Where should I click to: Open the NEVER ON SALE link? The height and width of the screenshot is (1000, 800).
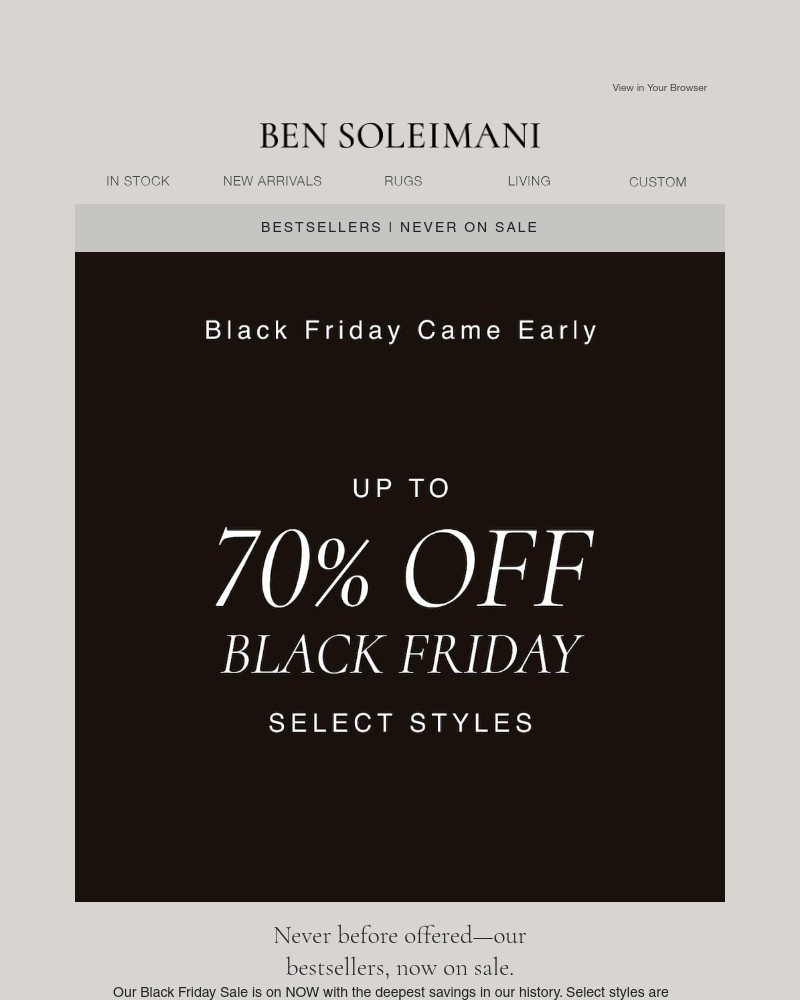(469, 227)
